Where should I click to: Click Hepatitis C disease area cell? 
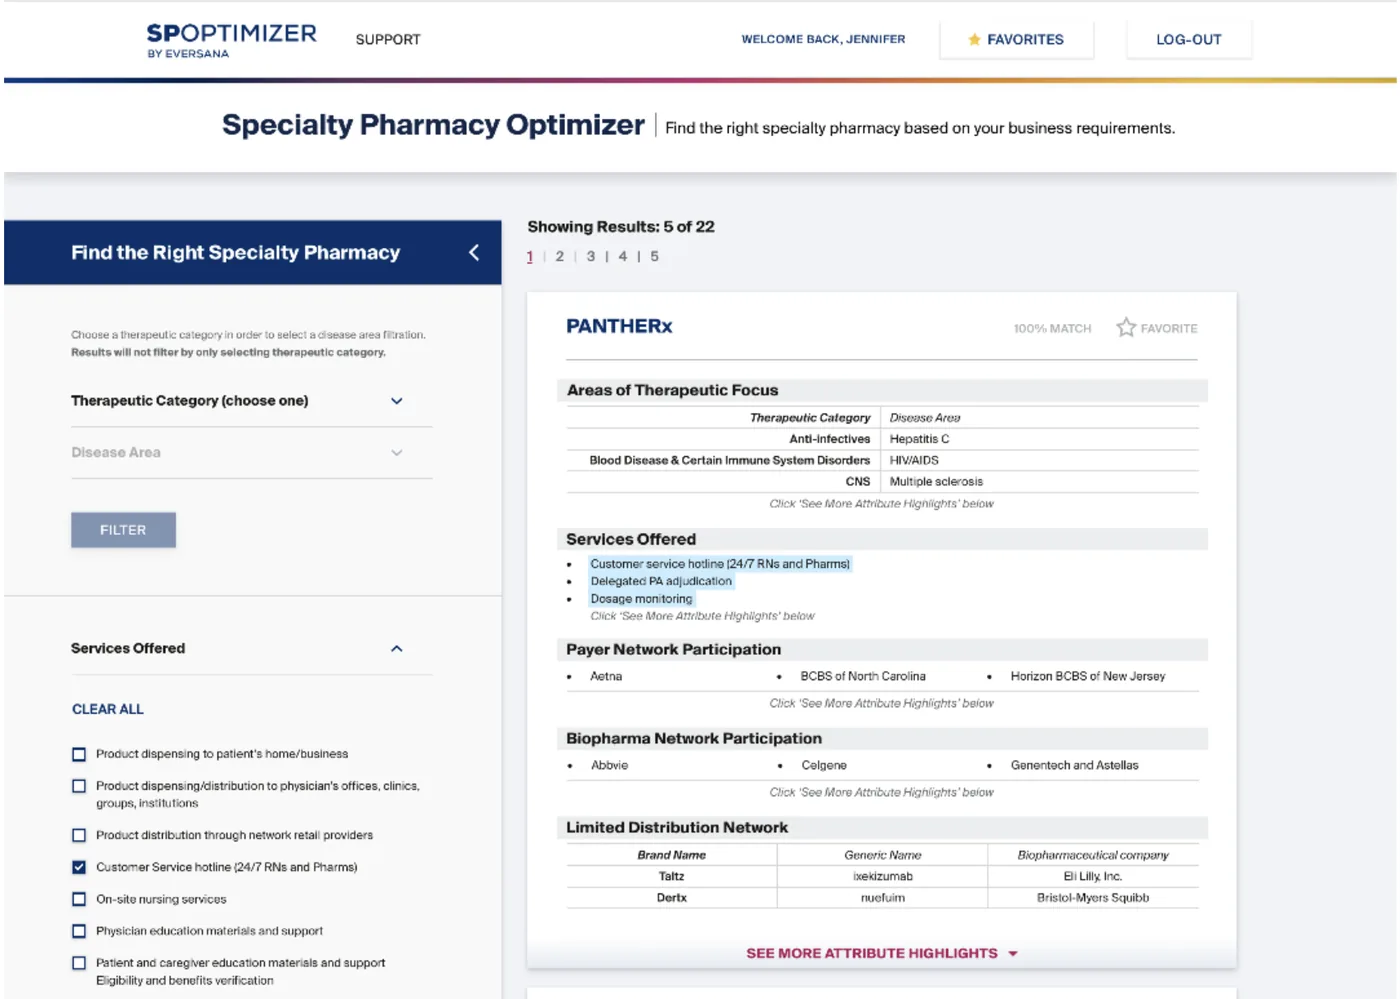[920, 439]
